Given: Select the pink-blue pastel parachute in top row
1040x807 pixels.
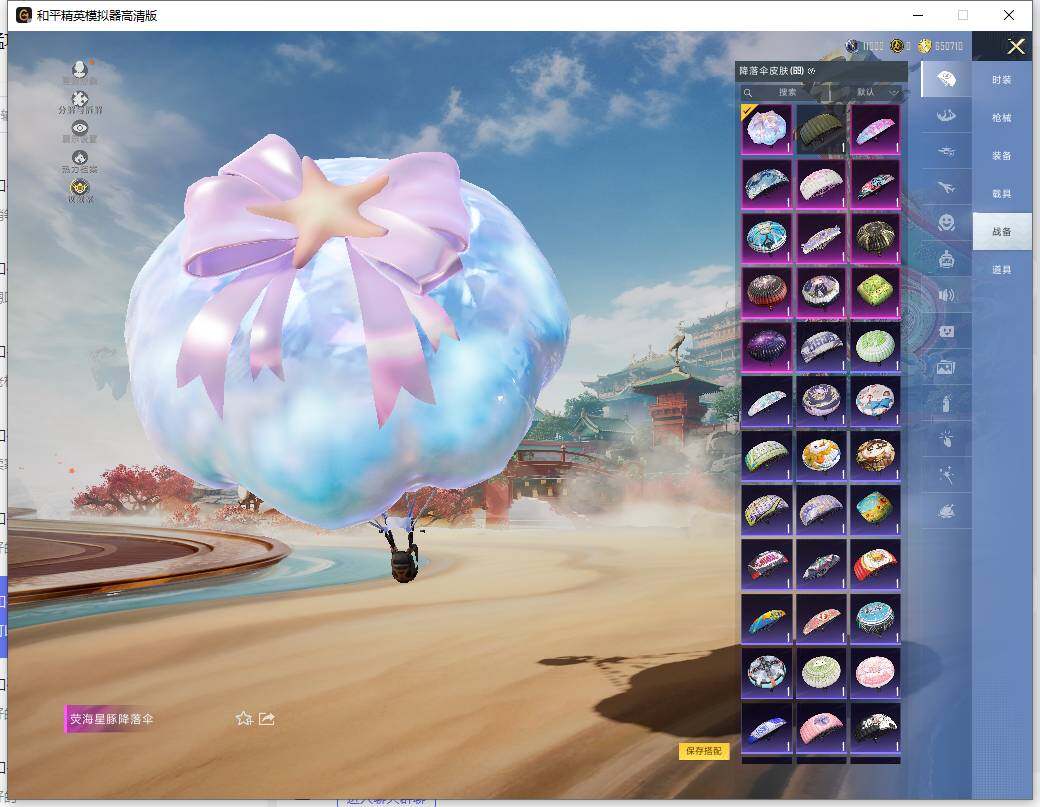Looking at the screenshot, I should [875, 129].
